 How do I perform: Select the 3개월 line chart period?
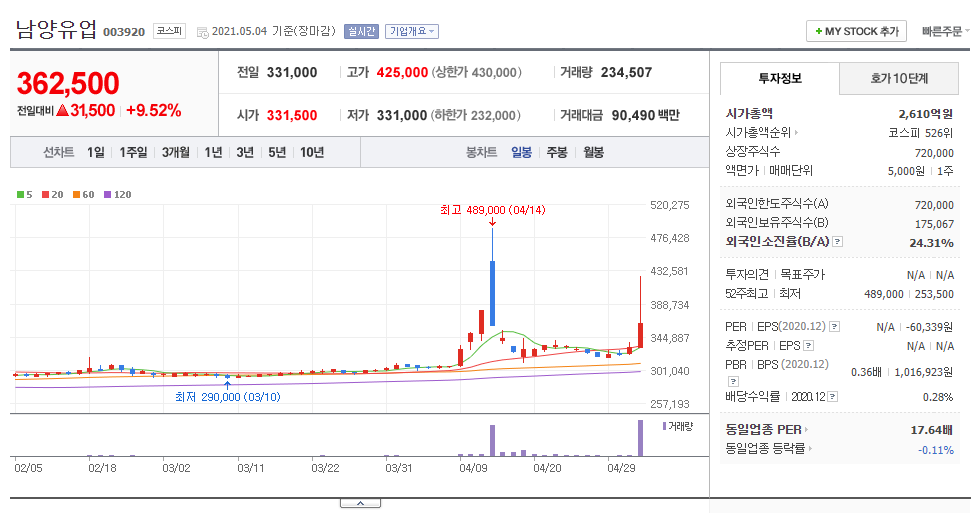click(175, 152)
